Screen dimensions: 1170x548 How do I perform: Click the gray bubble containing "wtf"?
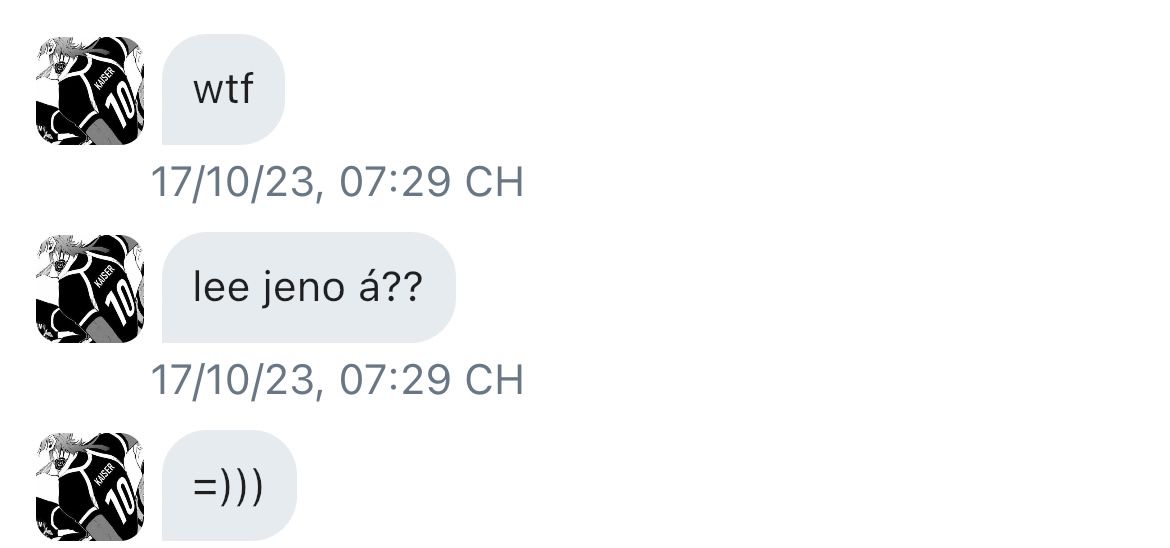(223, 91)
